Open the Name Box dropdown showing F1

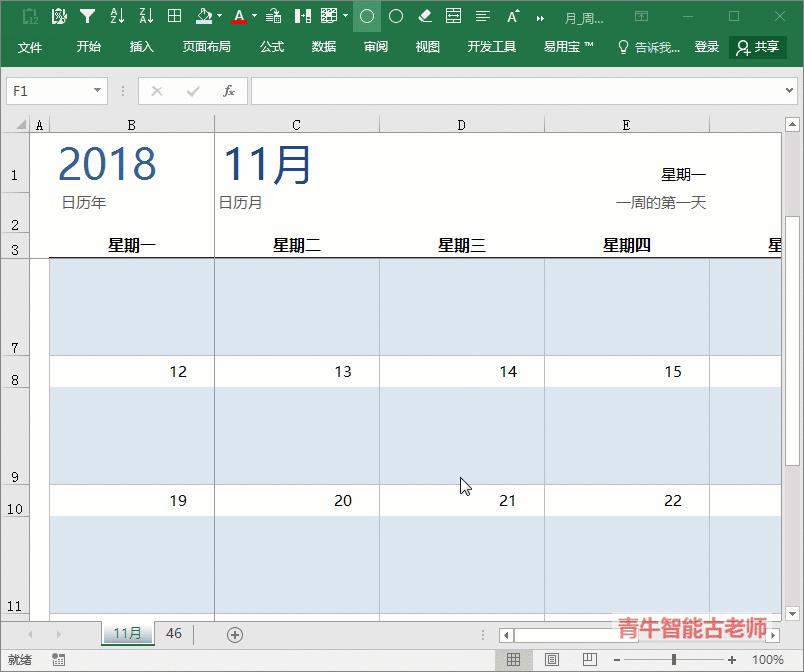96,91
